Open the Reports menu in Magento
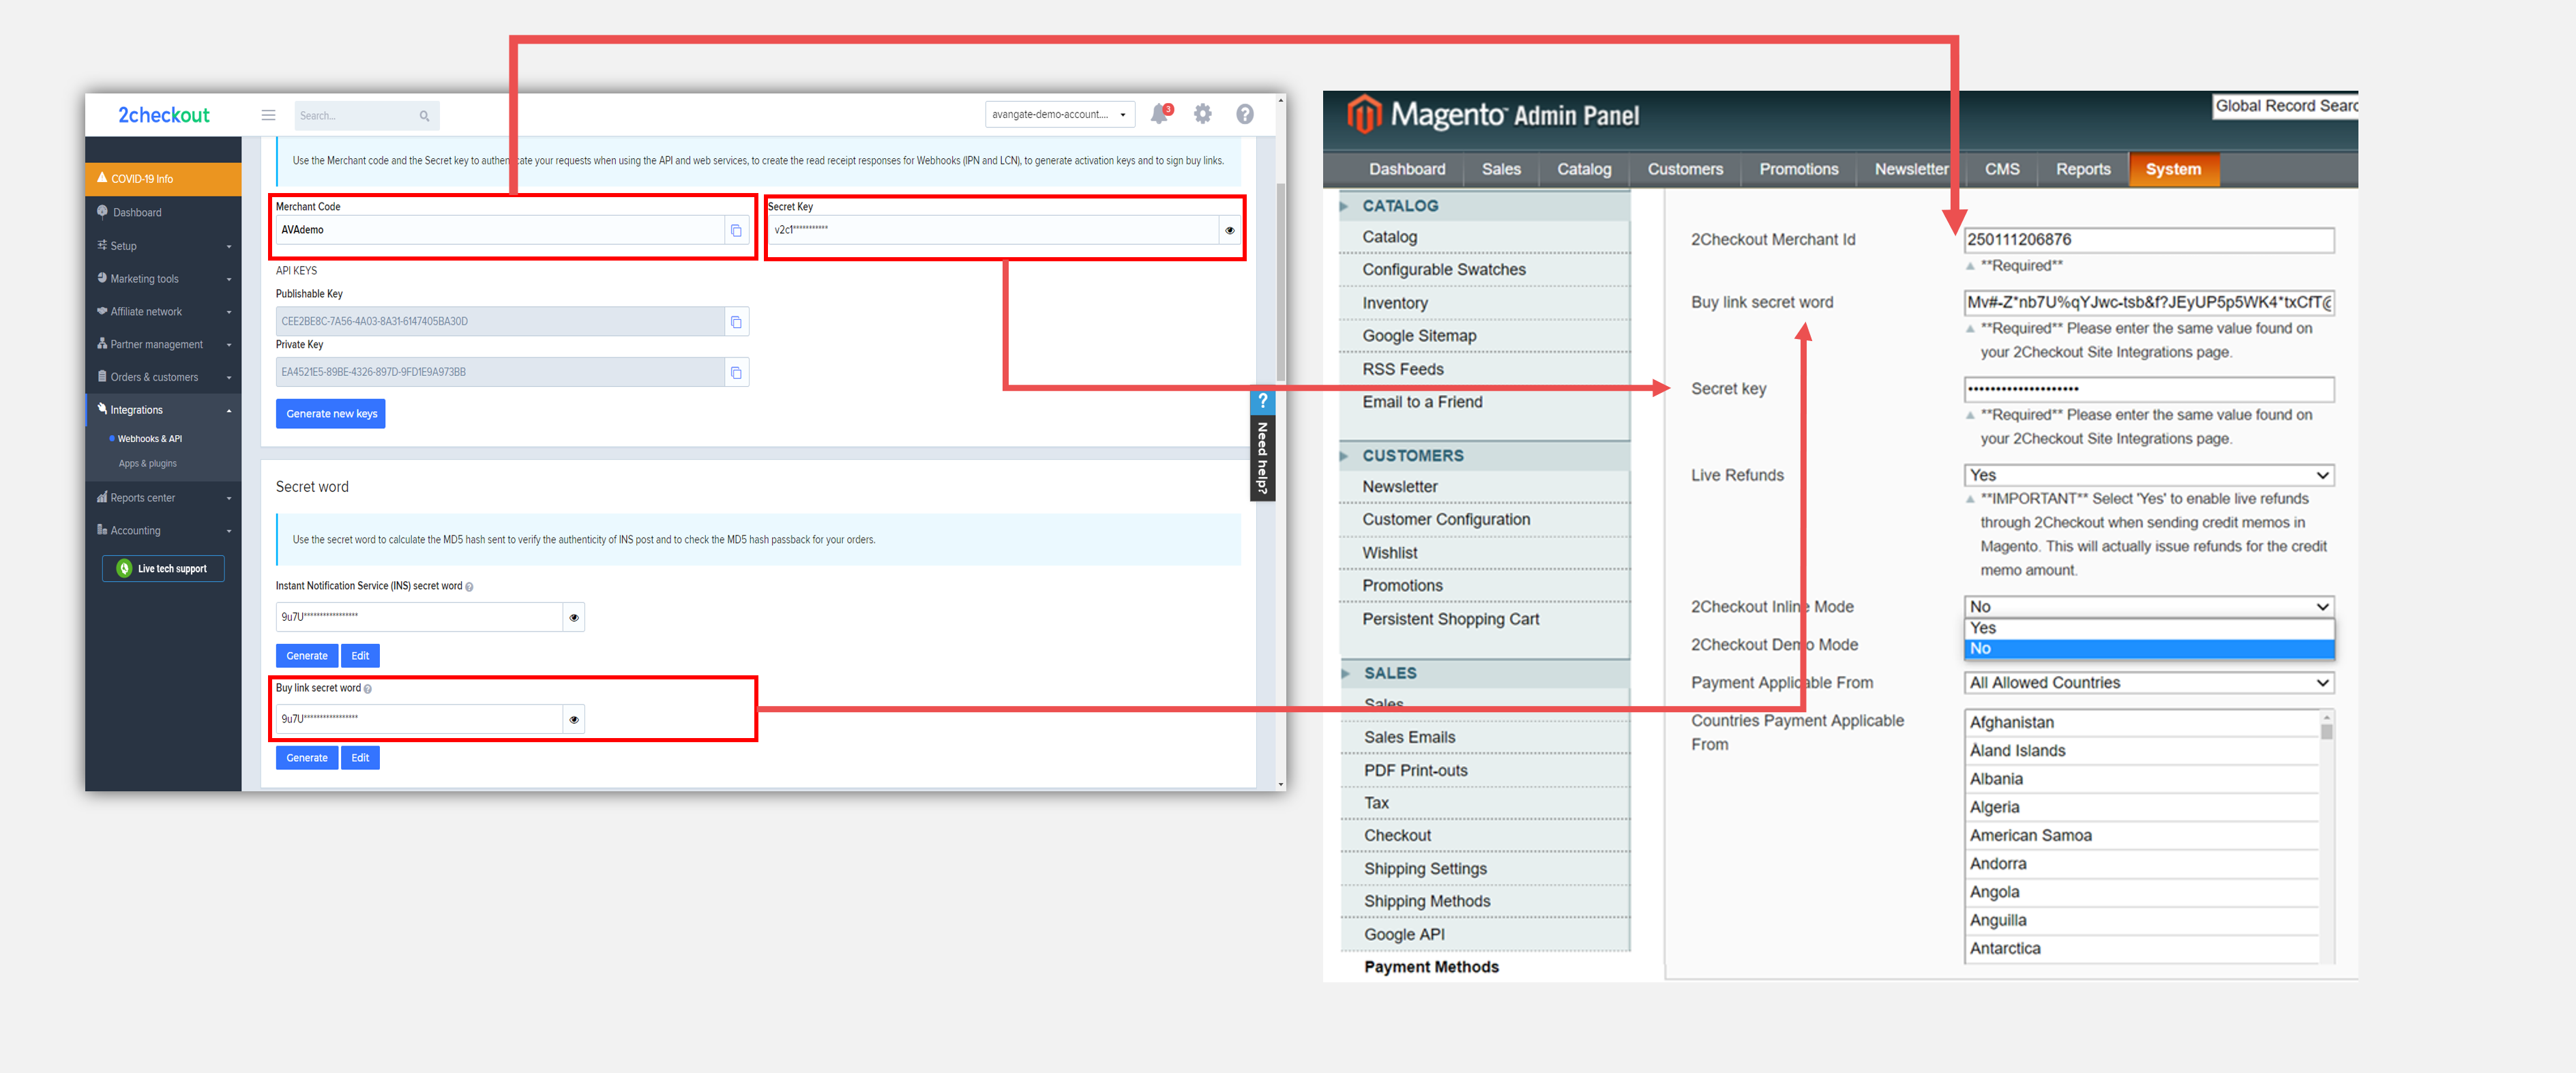Screen dimensions: 2576x1073 coord(2083,169)
